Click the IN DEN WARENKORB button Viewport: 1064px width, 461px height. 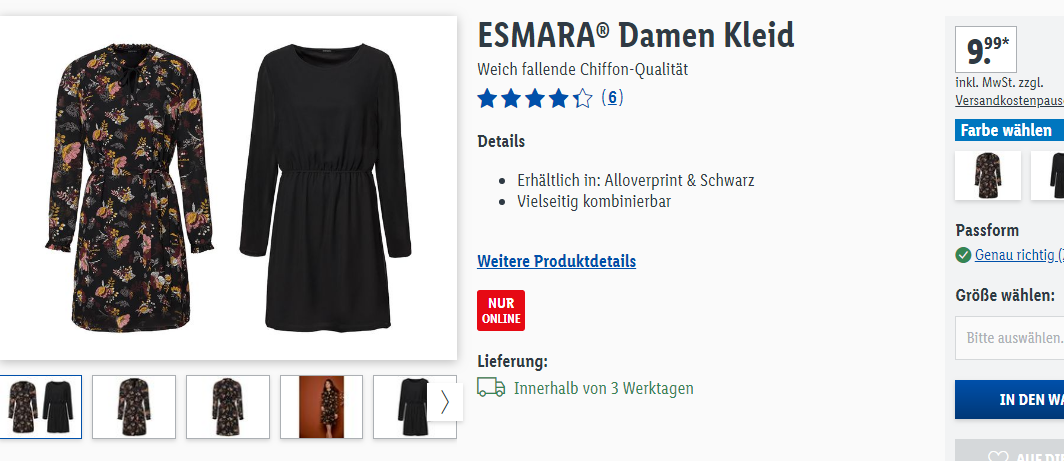click(x=1010, y=399)
